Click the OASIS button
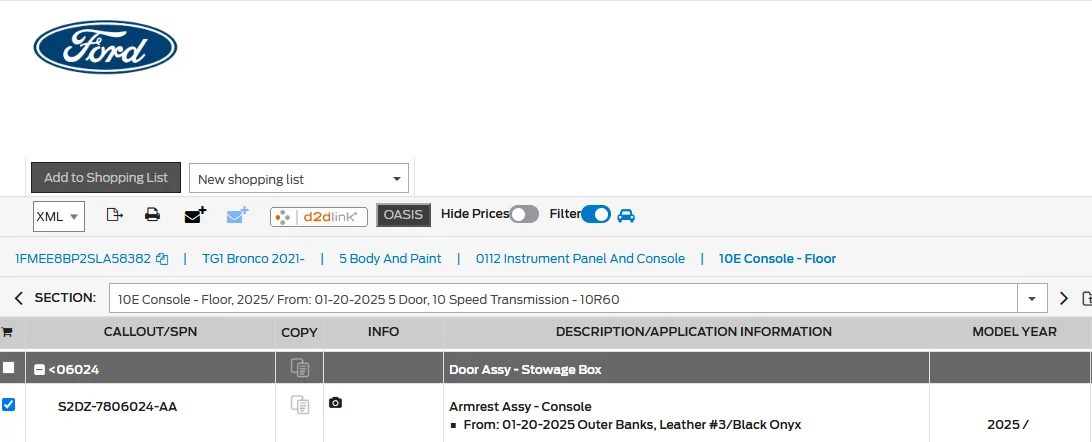Screen dimensions: 1092x442 tap(403, 215)
